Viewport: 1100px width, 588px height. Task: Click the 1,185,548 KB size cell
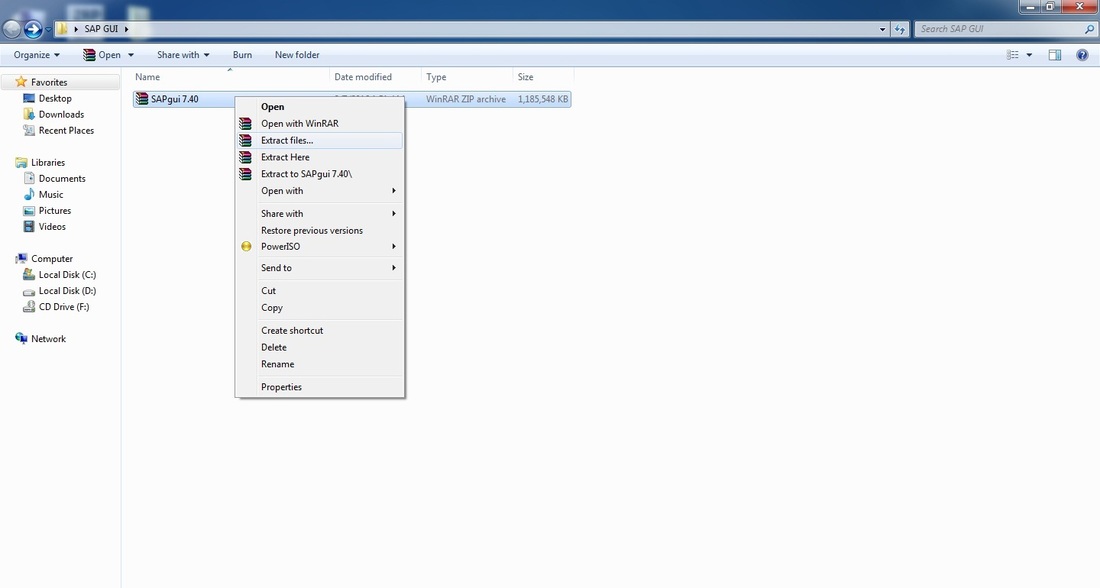[543, 99]
